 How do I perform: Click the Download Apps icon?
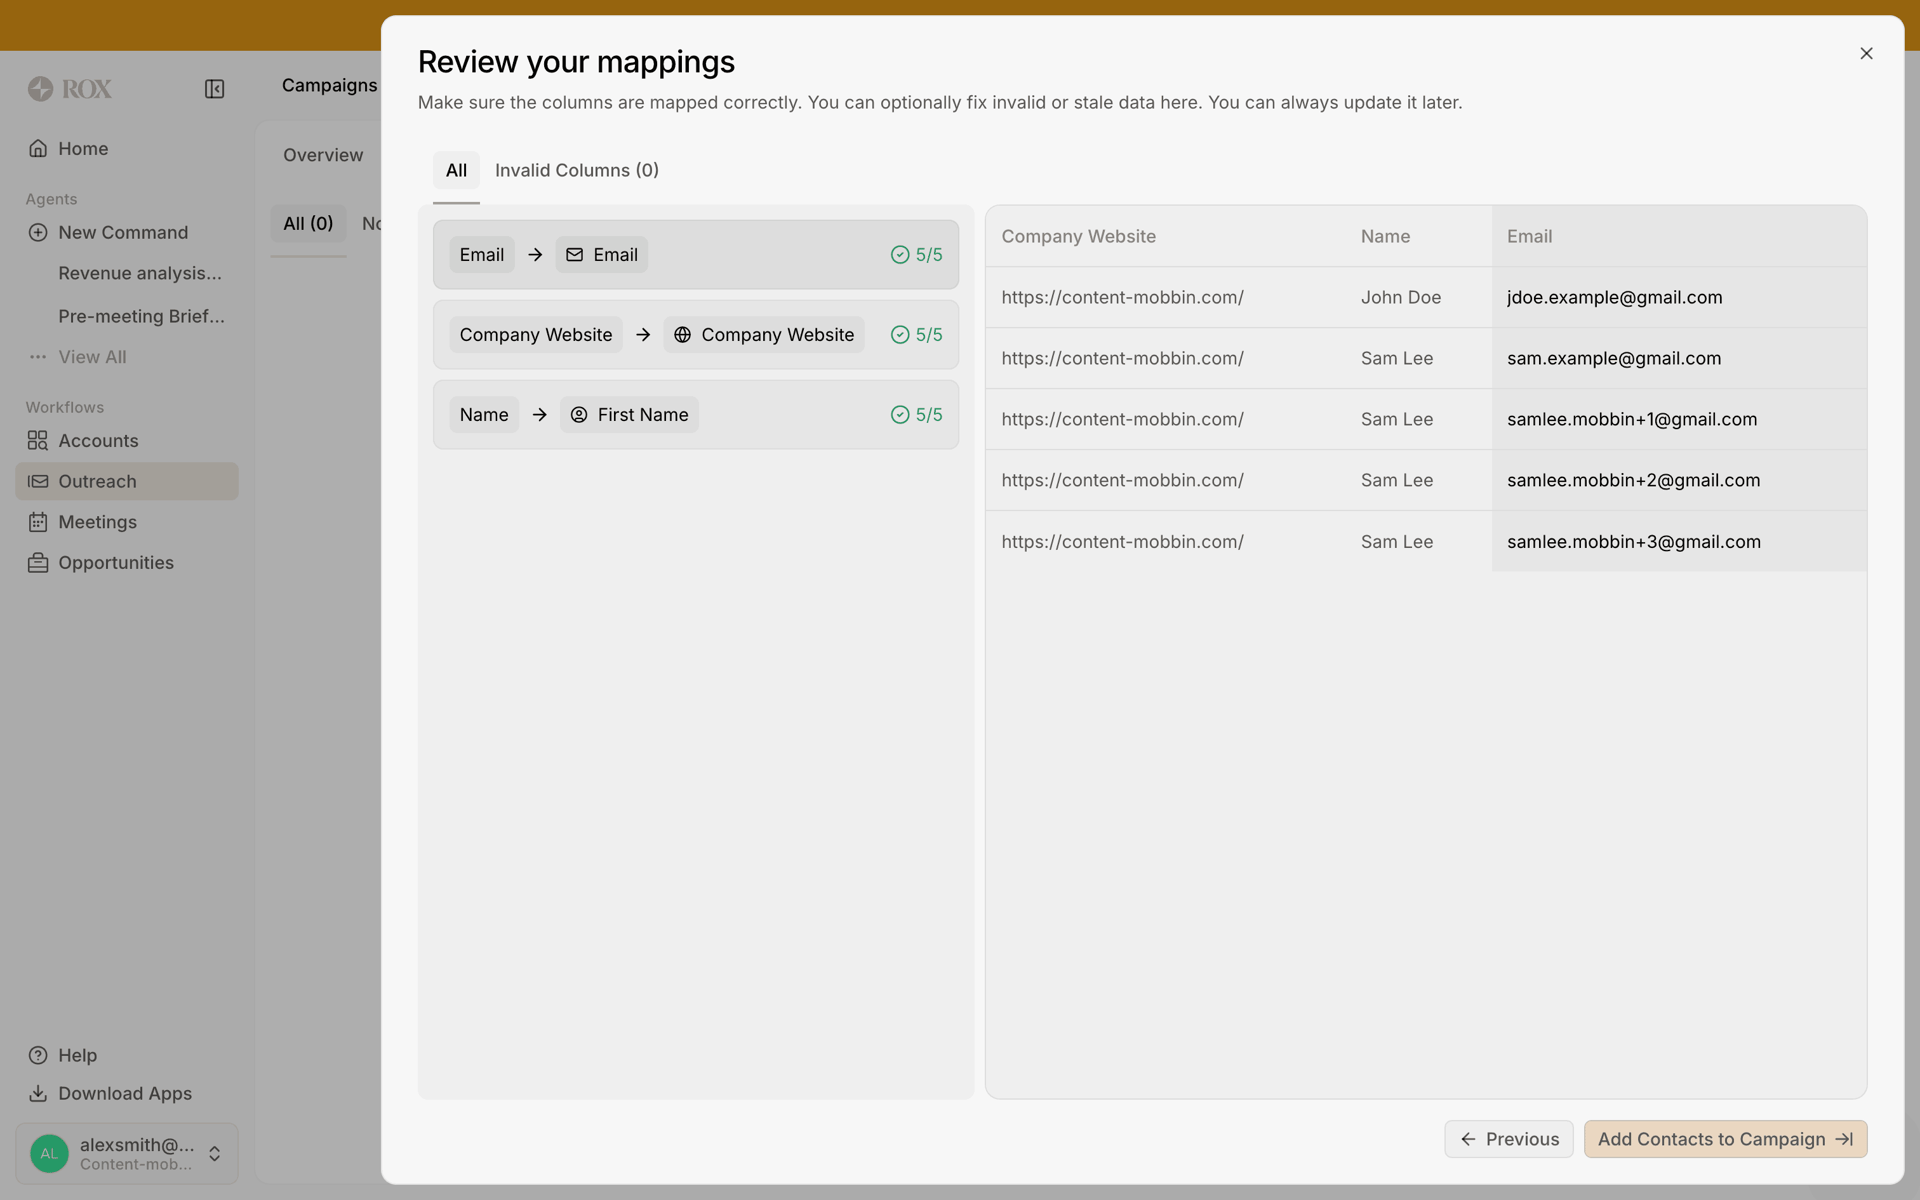pyautogui.click(x=38, y=1094)
